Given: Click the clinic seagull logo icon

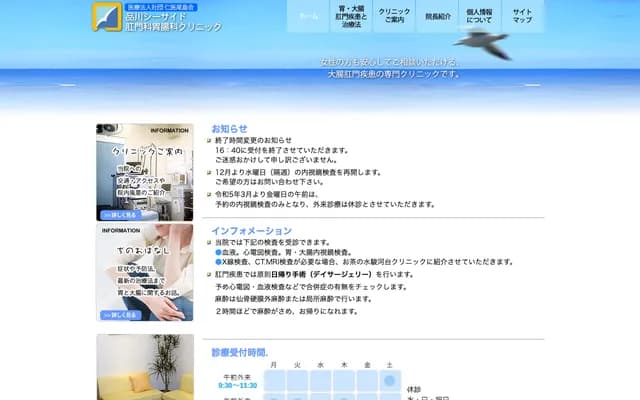Looking at the screenshot, I should (x=107, y=17).
